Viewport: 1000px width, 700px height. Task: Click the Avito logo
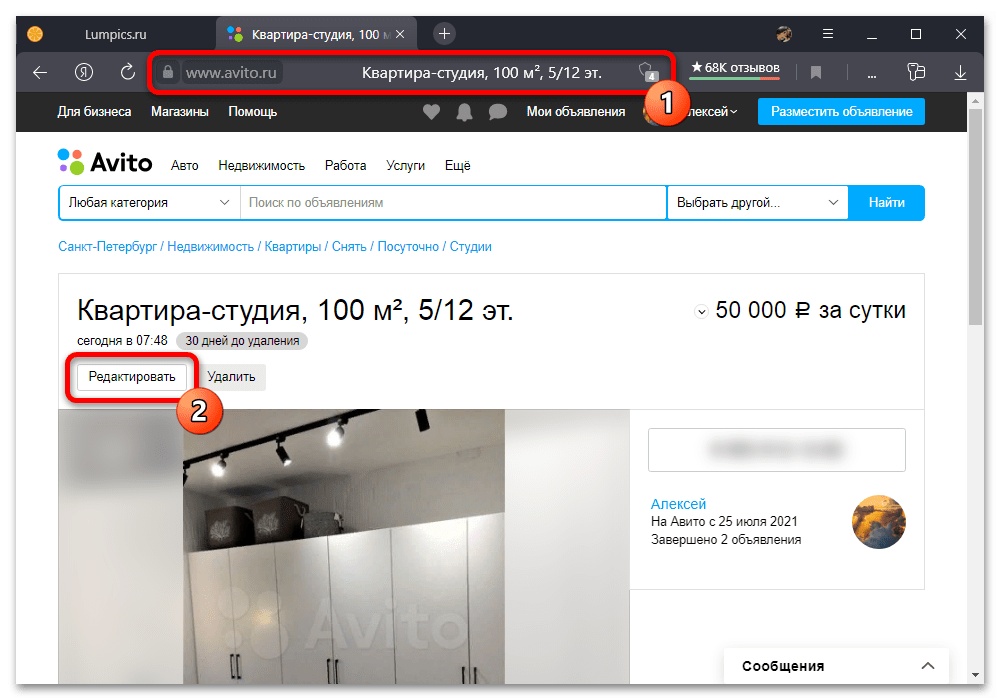105,162
